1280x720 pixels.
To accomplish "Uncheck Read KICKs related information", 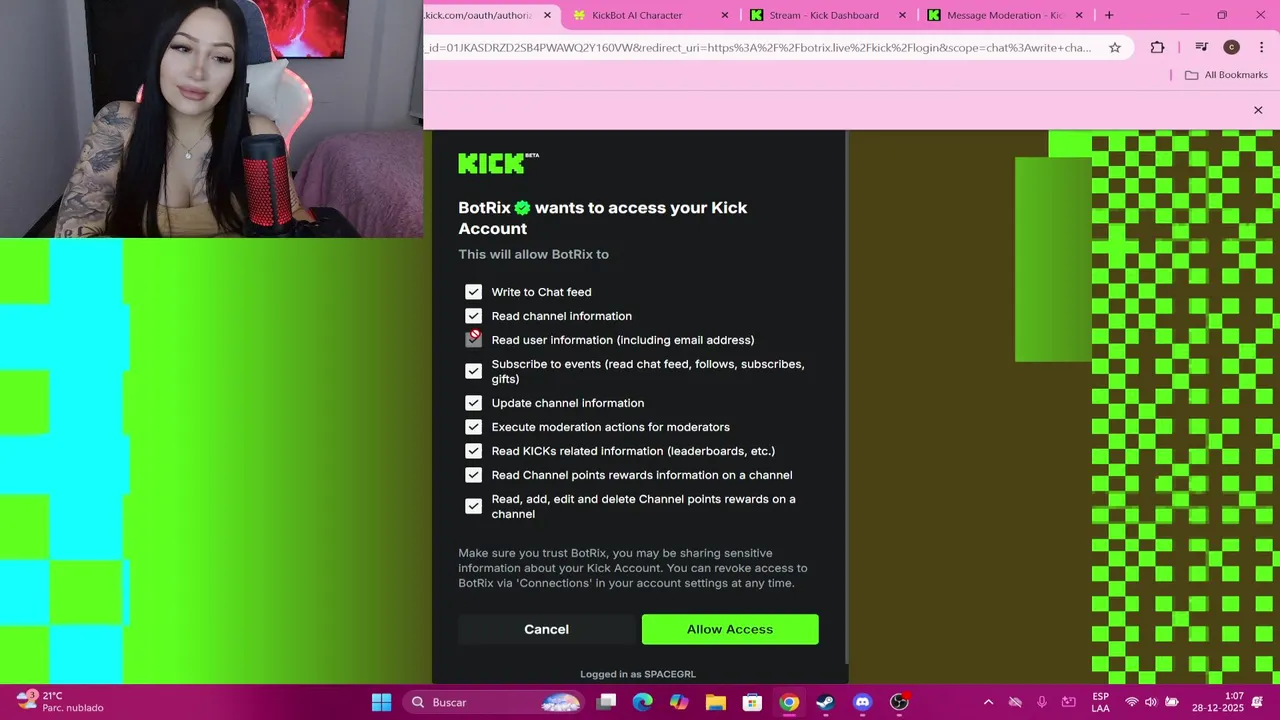I will point(473,451).
